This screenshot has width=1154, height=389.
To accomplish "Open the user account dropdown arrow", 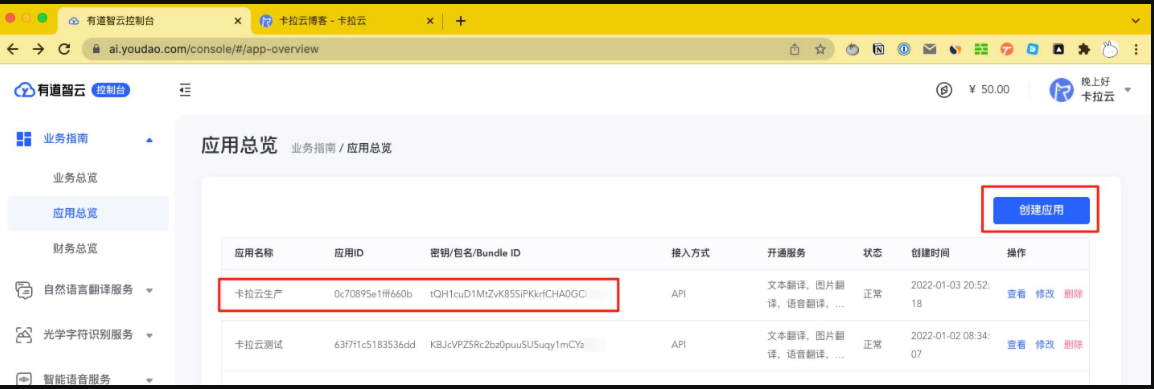I will (x=1128, y=89).
